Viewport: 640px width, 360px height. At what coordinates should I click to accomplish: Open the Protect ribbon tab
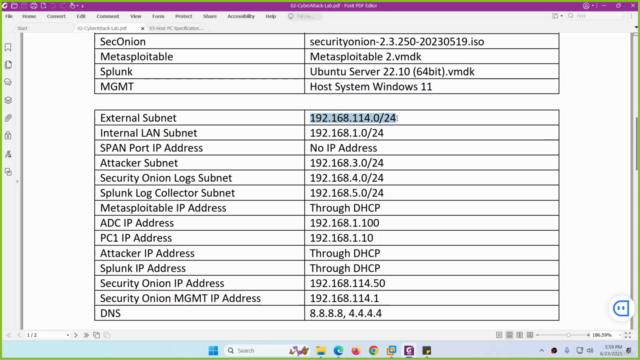(x=184, y=16)
